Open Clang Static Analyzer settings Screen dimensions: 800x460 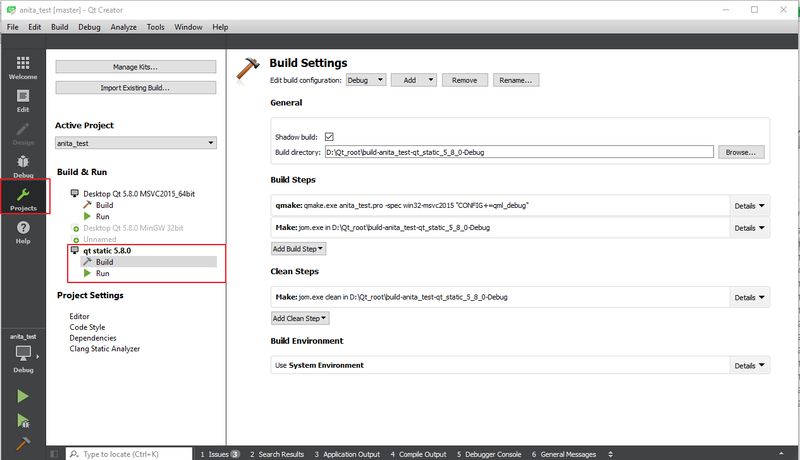105,348
